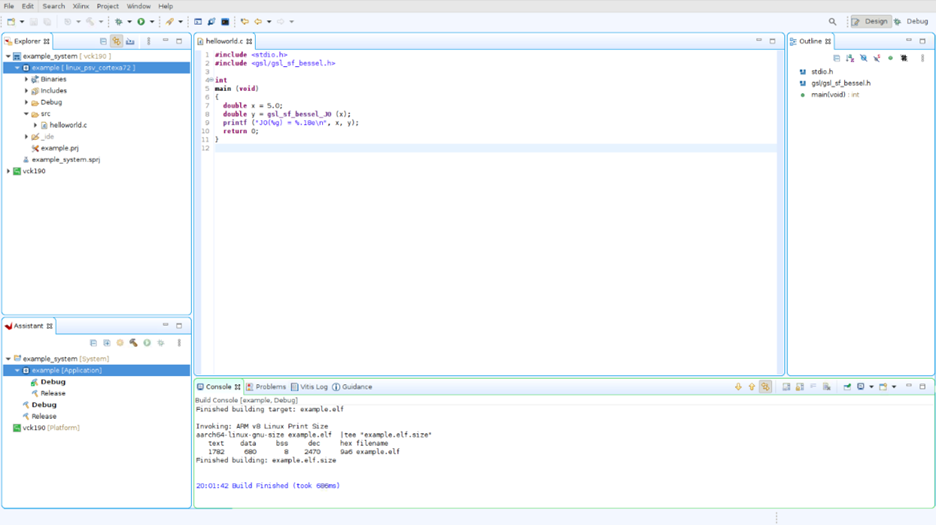Viewport: 936px width, 525px height.
Task: Open the Window menu
Action: pyautogui.click(x=138, y=6)
